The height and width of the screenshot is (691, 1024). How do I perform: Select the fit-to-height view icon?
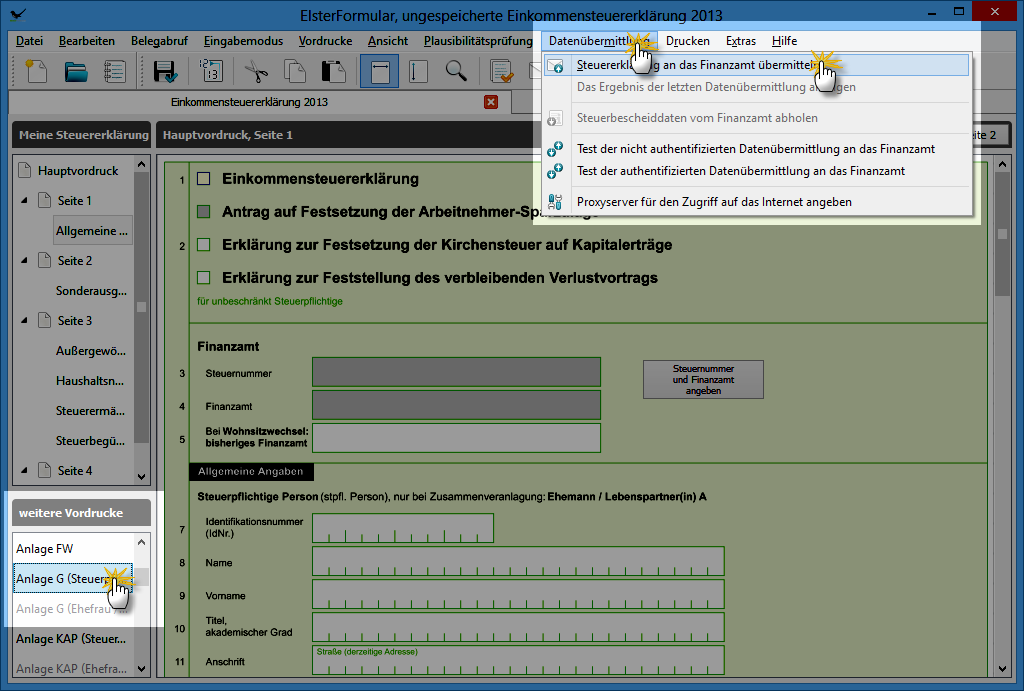coord(417,71)
